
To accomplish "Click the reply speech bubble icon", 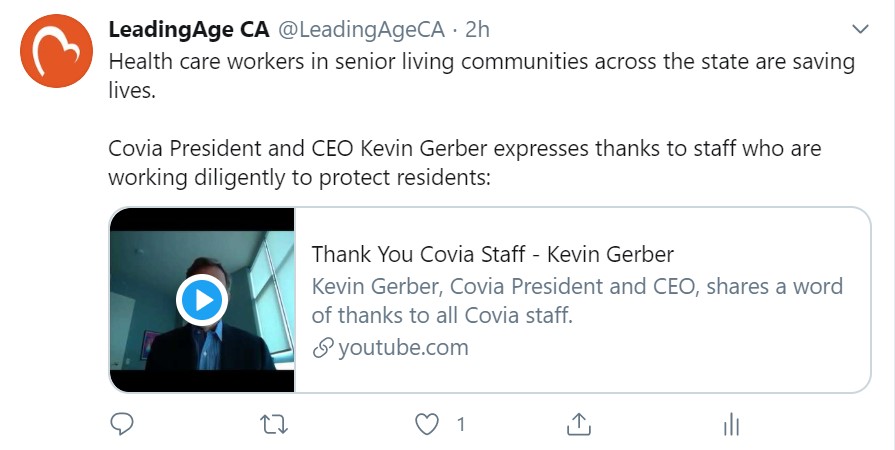I will (x=122, y=424).
